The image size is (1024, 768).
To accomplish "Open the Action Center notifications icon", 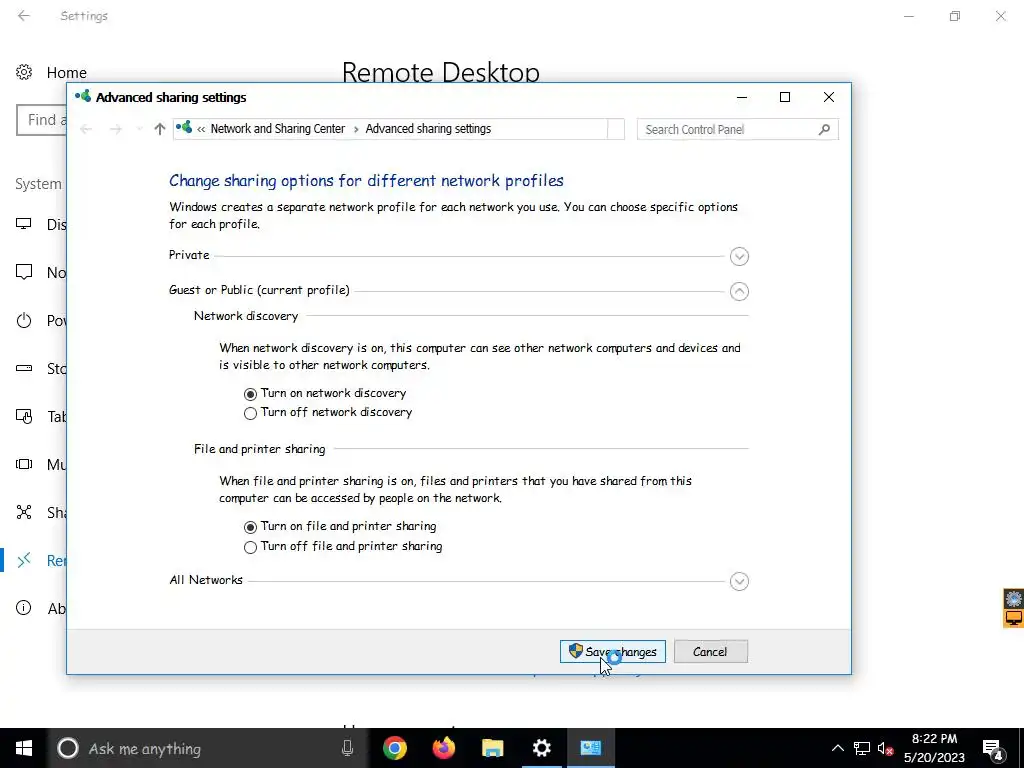I will click(992, 749).
